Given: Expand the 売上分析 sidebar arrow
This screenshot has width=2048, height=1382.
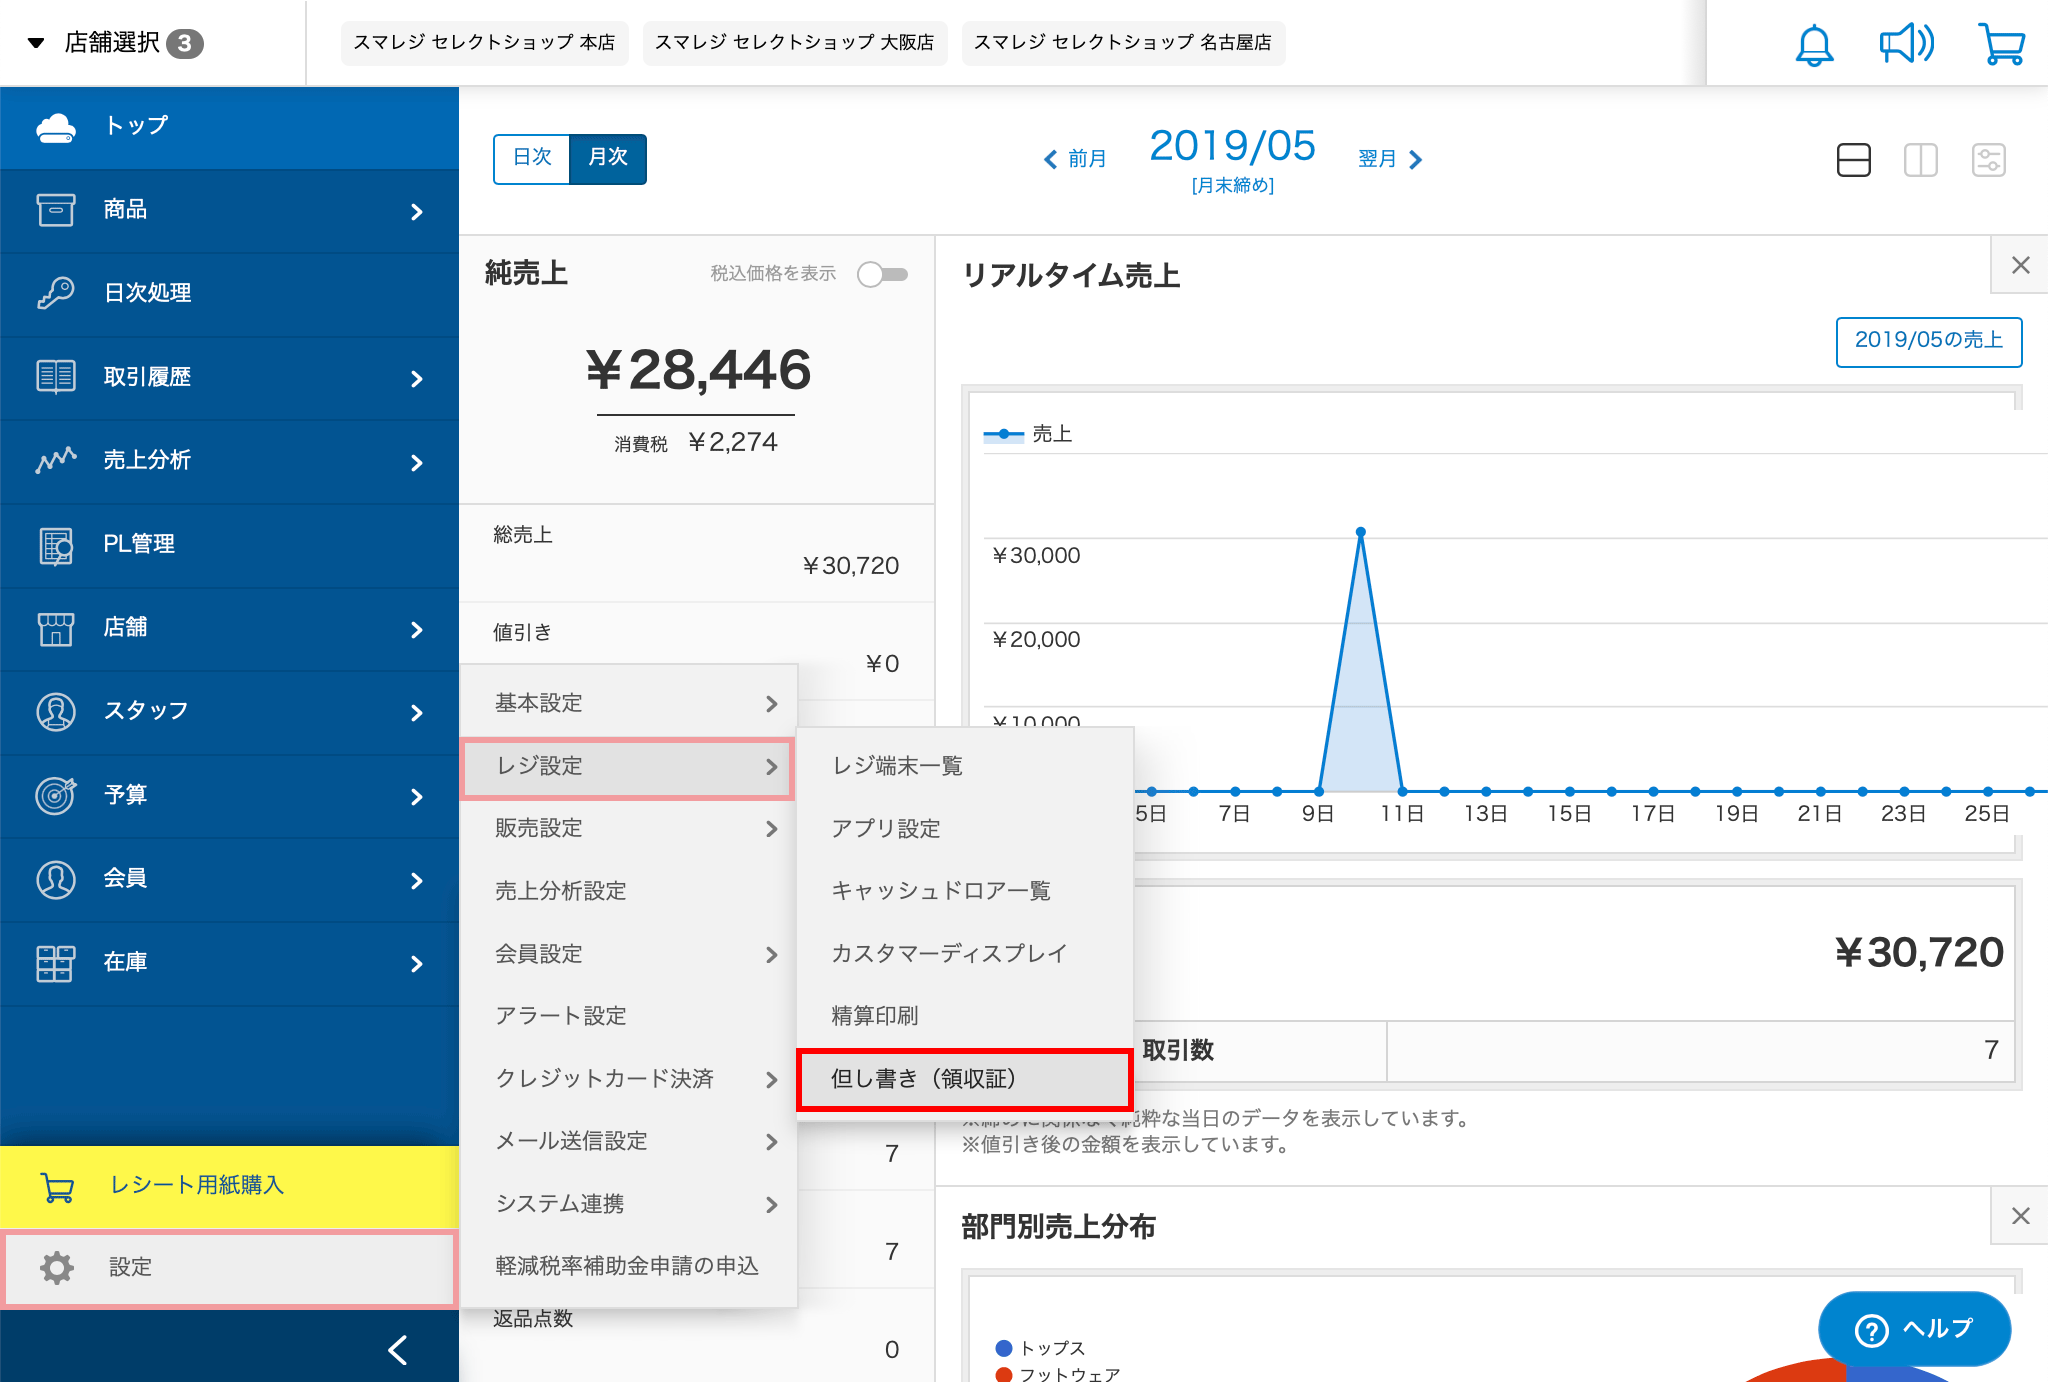Looking at the screenshot, I should (417, 462).
